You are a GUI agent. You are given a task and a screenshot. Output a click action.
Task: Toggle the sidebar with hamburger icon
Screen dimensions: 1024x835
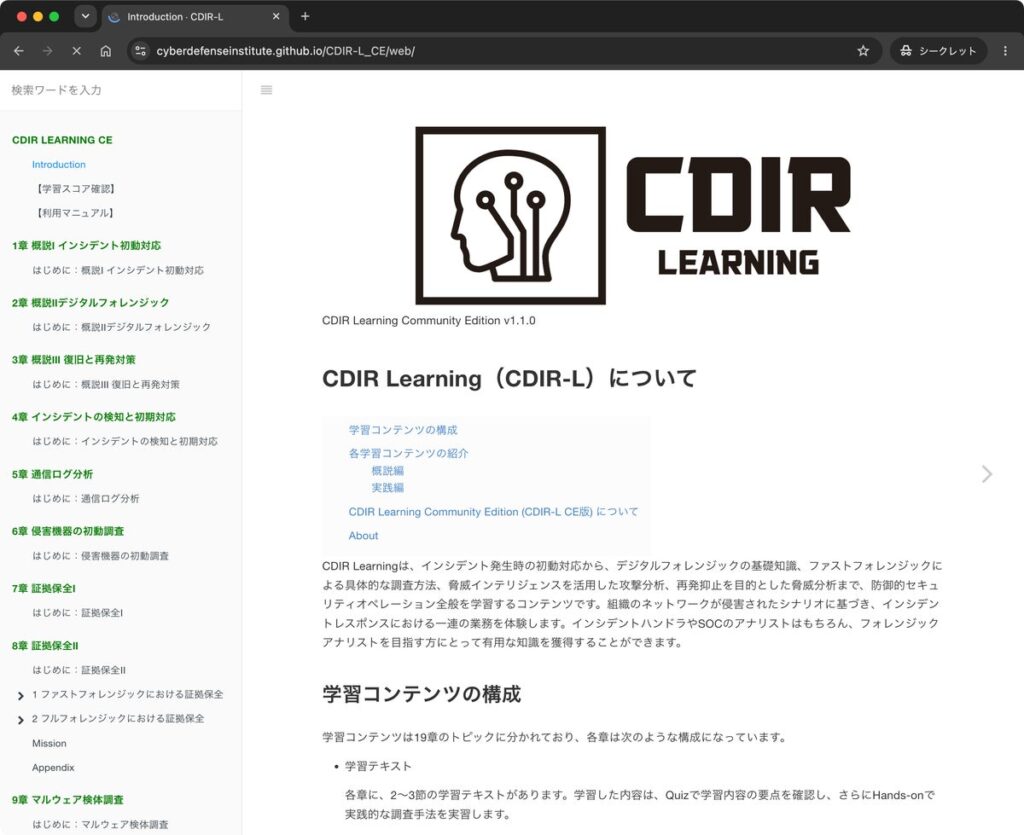(x=266, y=90)
